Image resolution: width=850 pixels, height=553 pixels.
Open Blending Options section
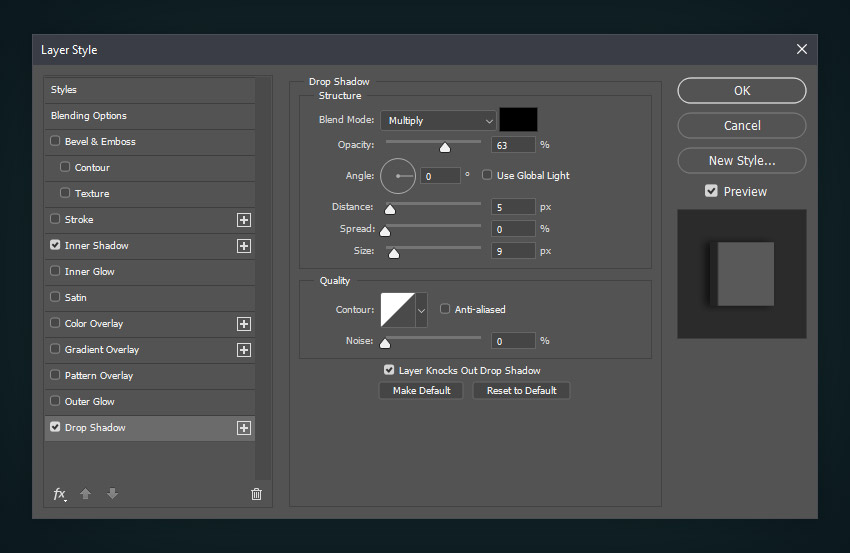(150, 116)
